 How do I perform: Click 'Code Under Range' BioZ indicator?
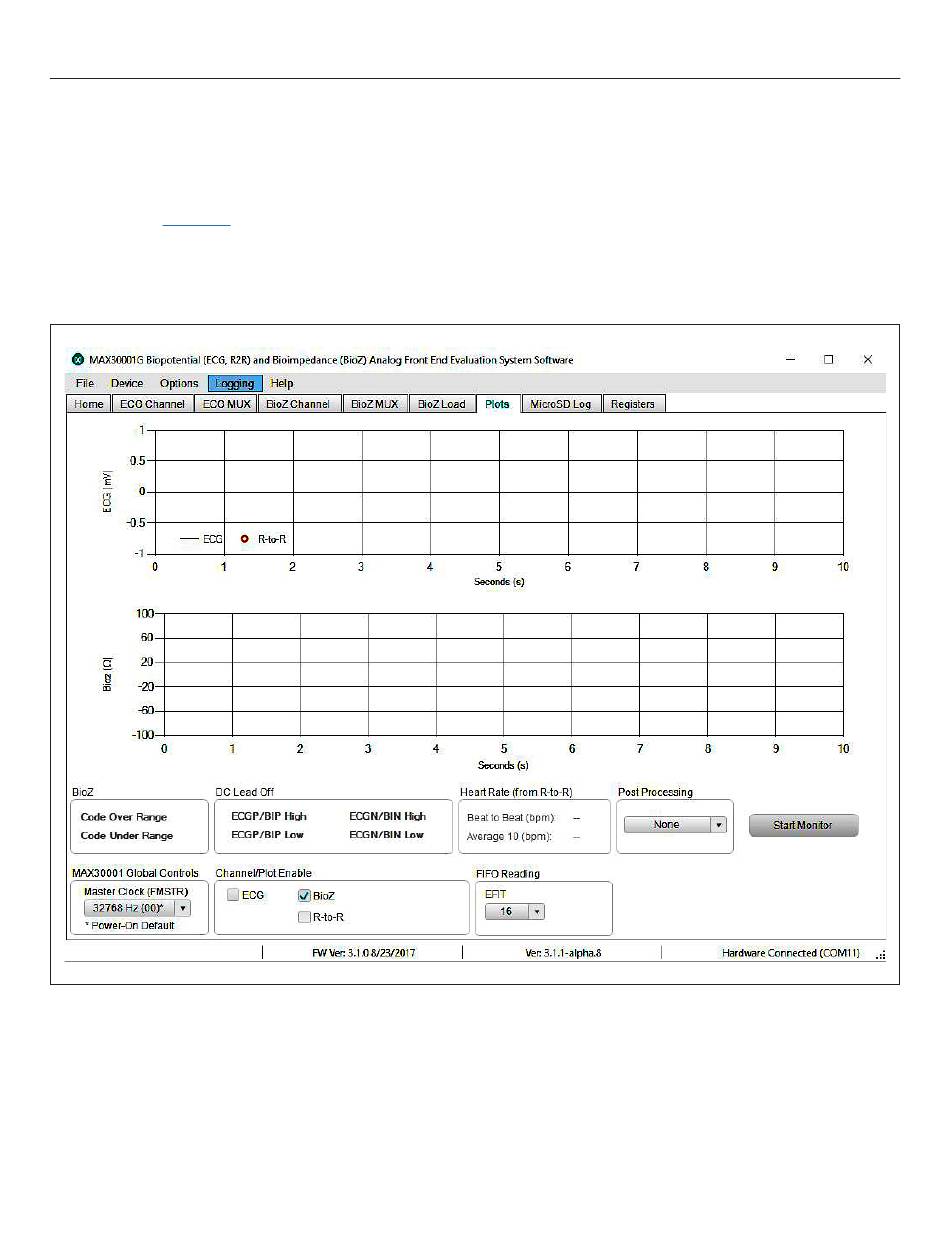click(127, 836)
